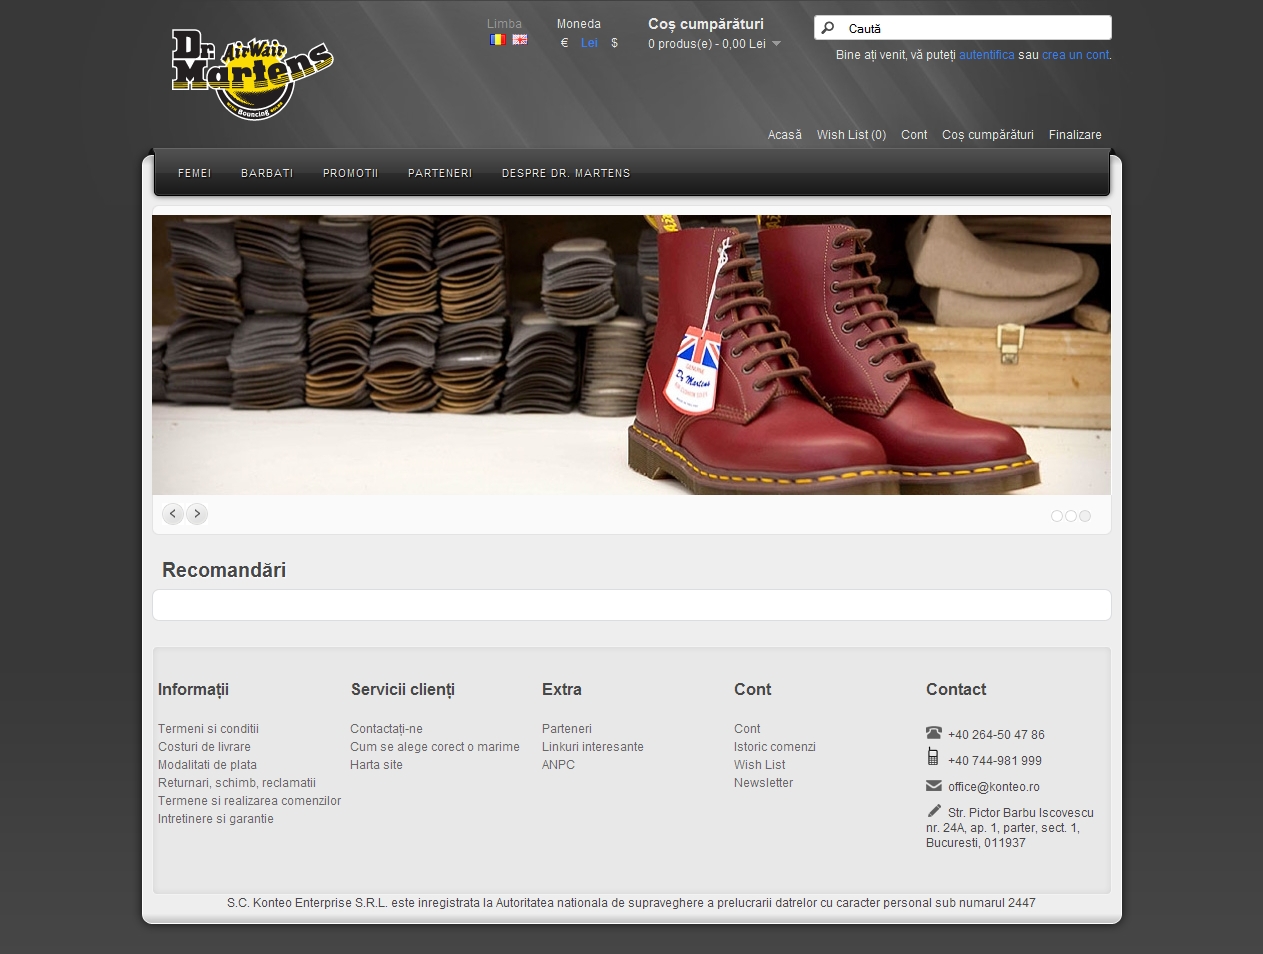Select the second slideshow dot indicator
This screenshot has height=954, width=1263.
[1071, 516]
